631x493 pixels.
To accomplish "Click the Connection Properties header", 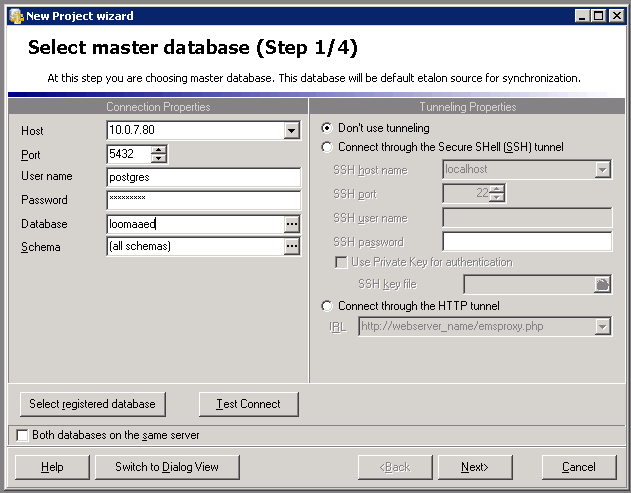I will click(x=158, y=107).
